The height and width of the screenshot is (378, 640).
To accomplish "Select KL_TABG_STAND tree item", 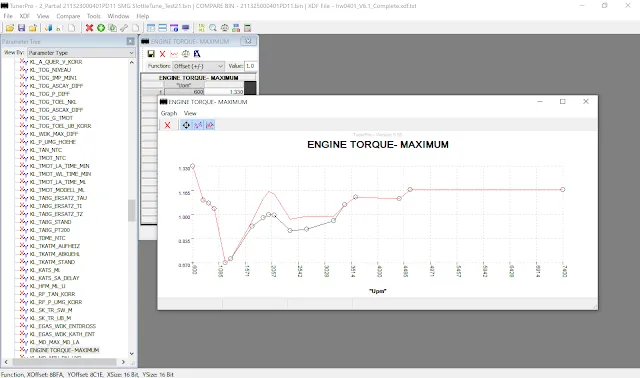I will 50,222.
